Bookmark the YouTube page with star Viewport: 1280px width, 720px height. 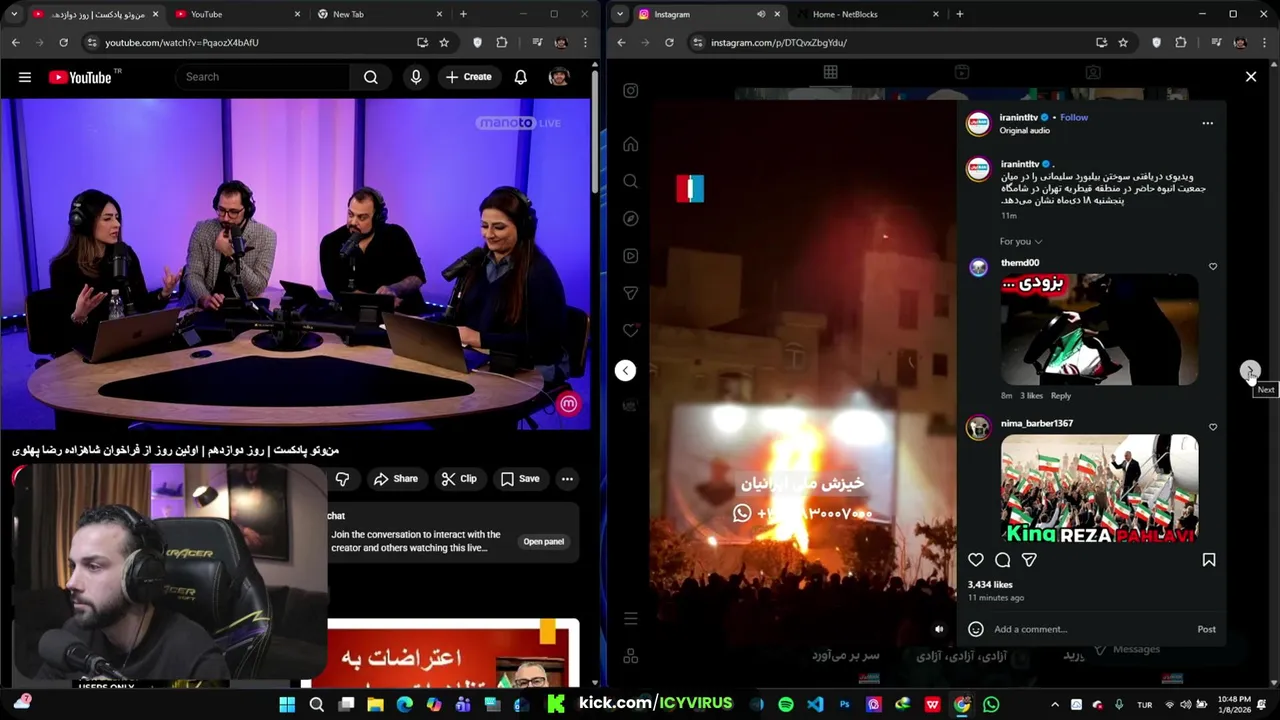(444, 43)
